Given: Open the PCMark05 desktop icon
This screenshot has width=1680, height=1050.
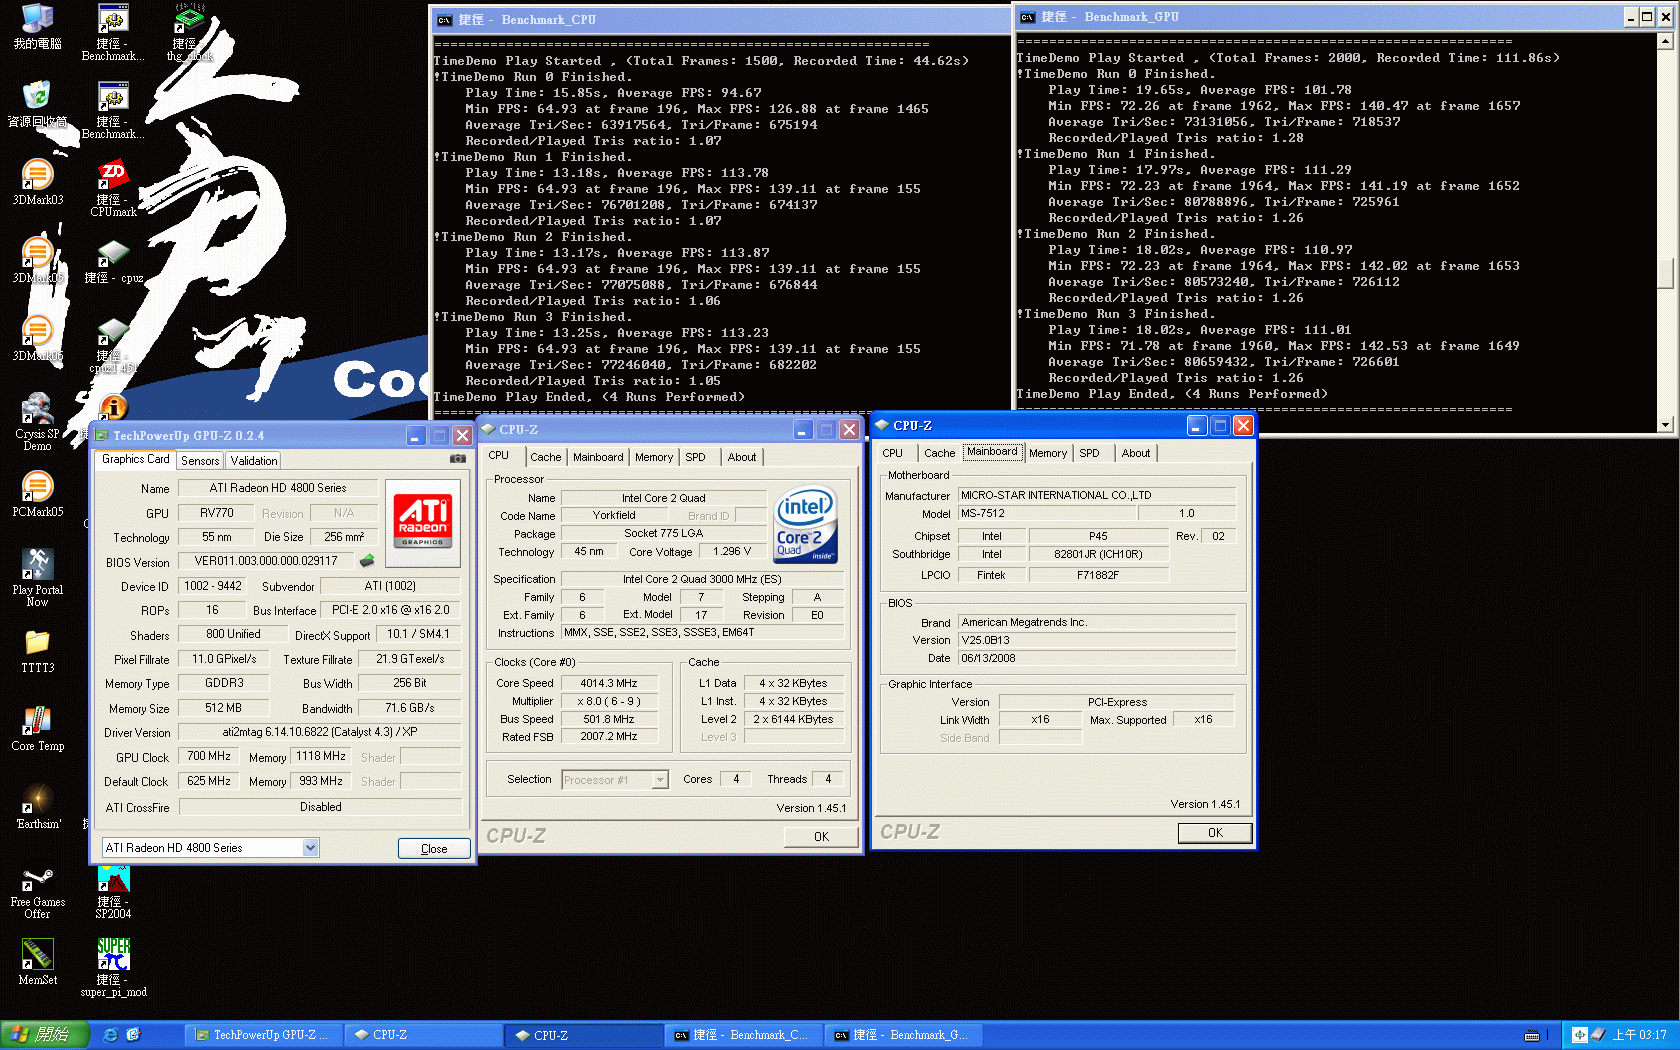Looking at the screenshot, I should tap(37, 494).
